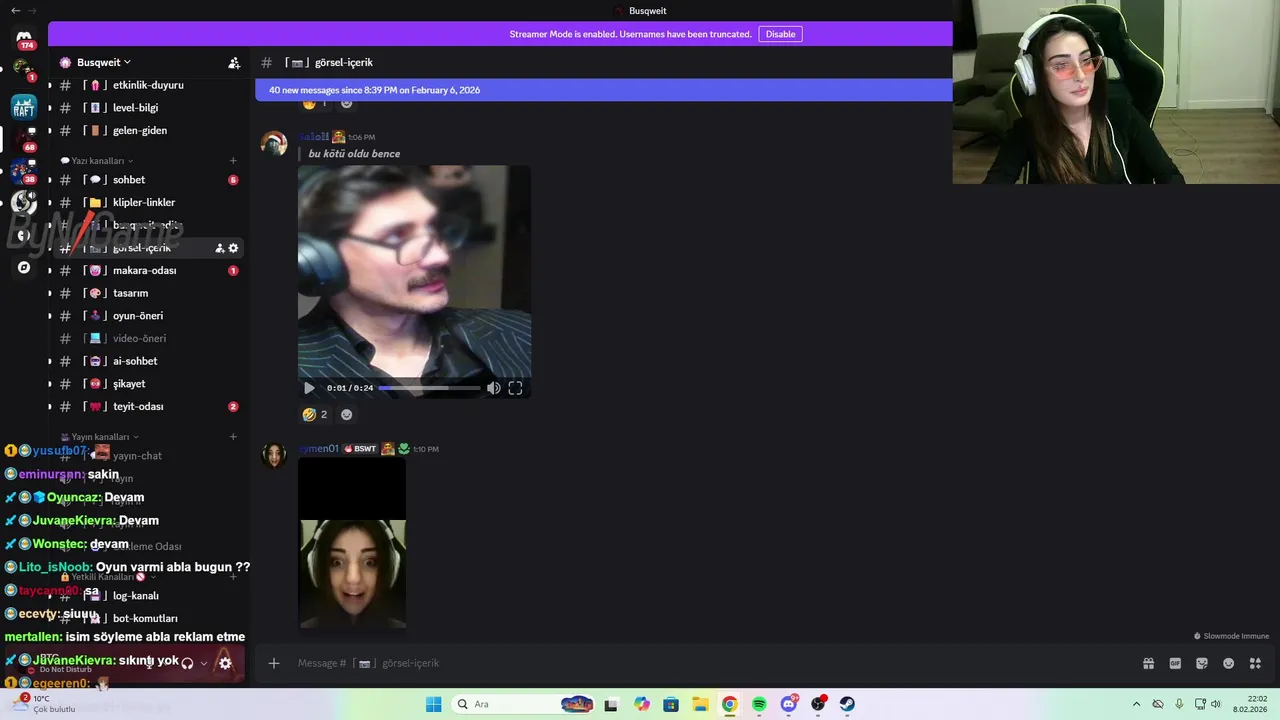Open Google Chrome from taskbar
Screen dimensions: 1280x720
pyautogui.click(x=730, y=704)
